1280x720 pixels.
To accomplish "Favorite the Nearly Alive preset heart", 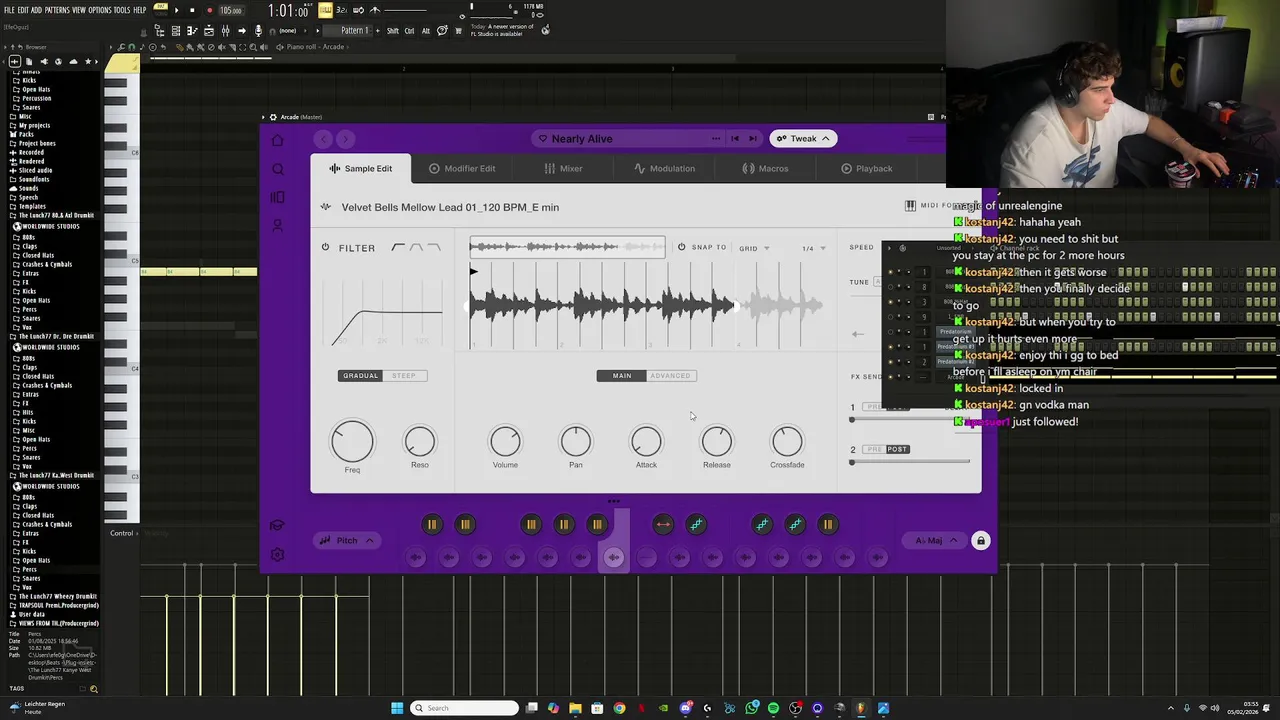I will 543,139.
